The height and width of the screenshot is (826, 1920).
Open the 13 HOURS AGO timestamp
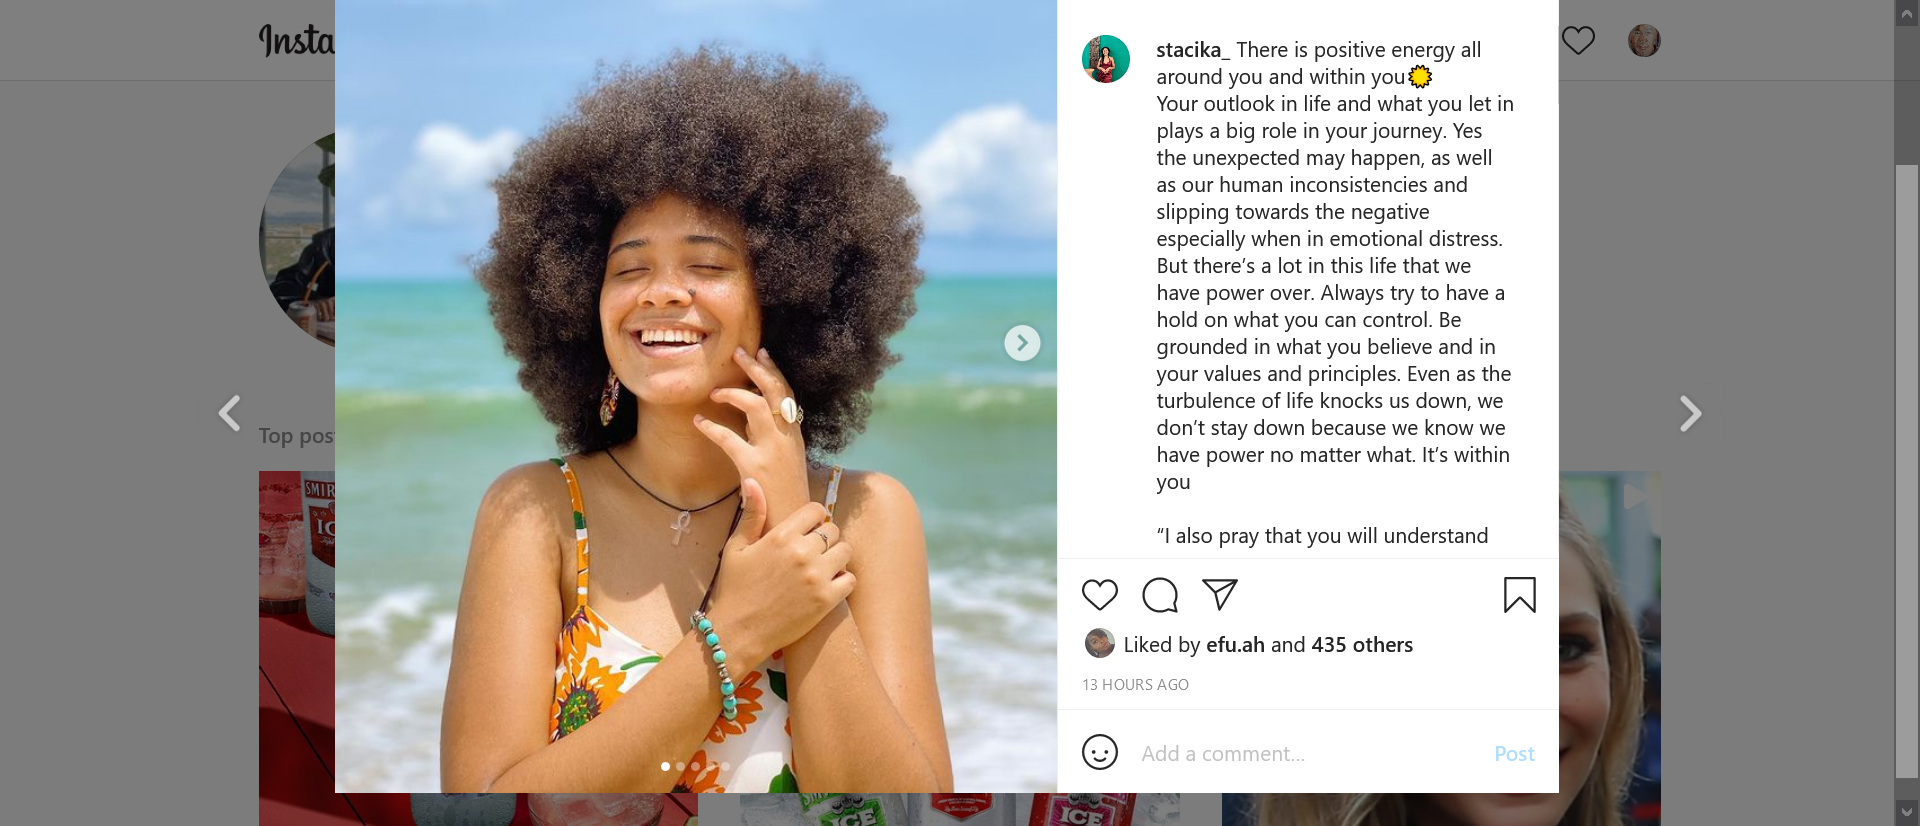1135,685
